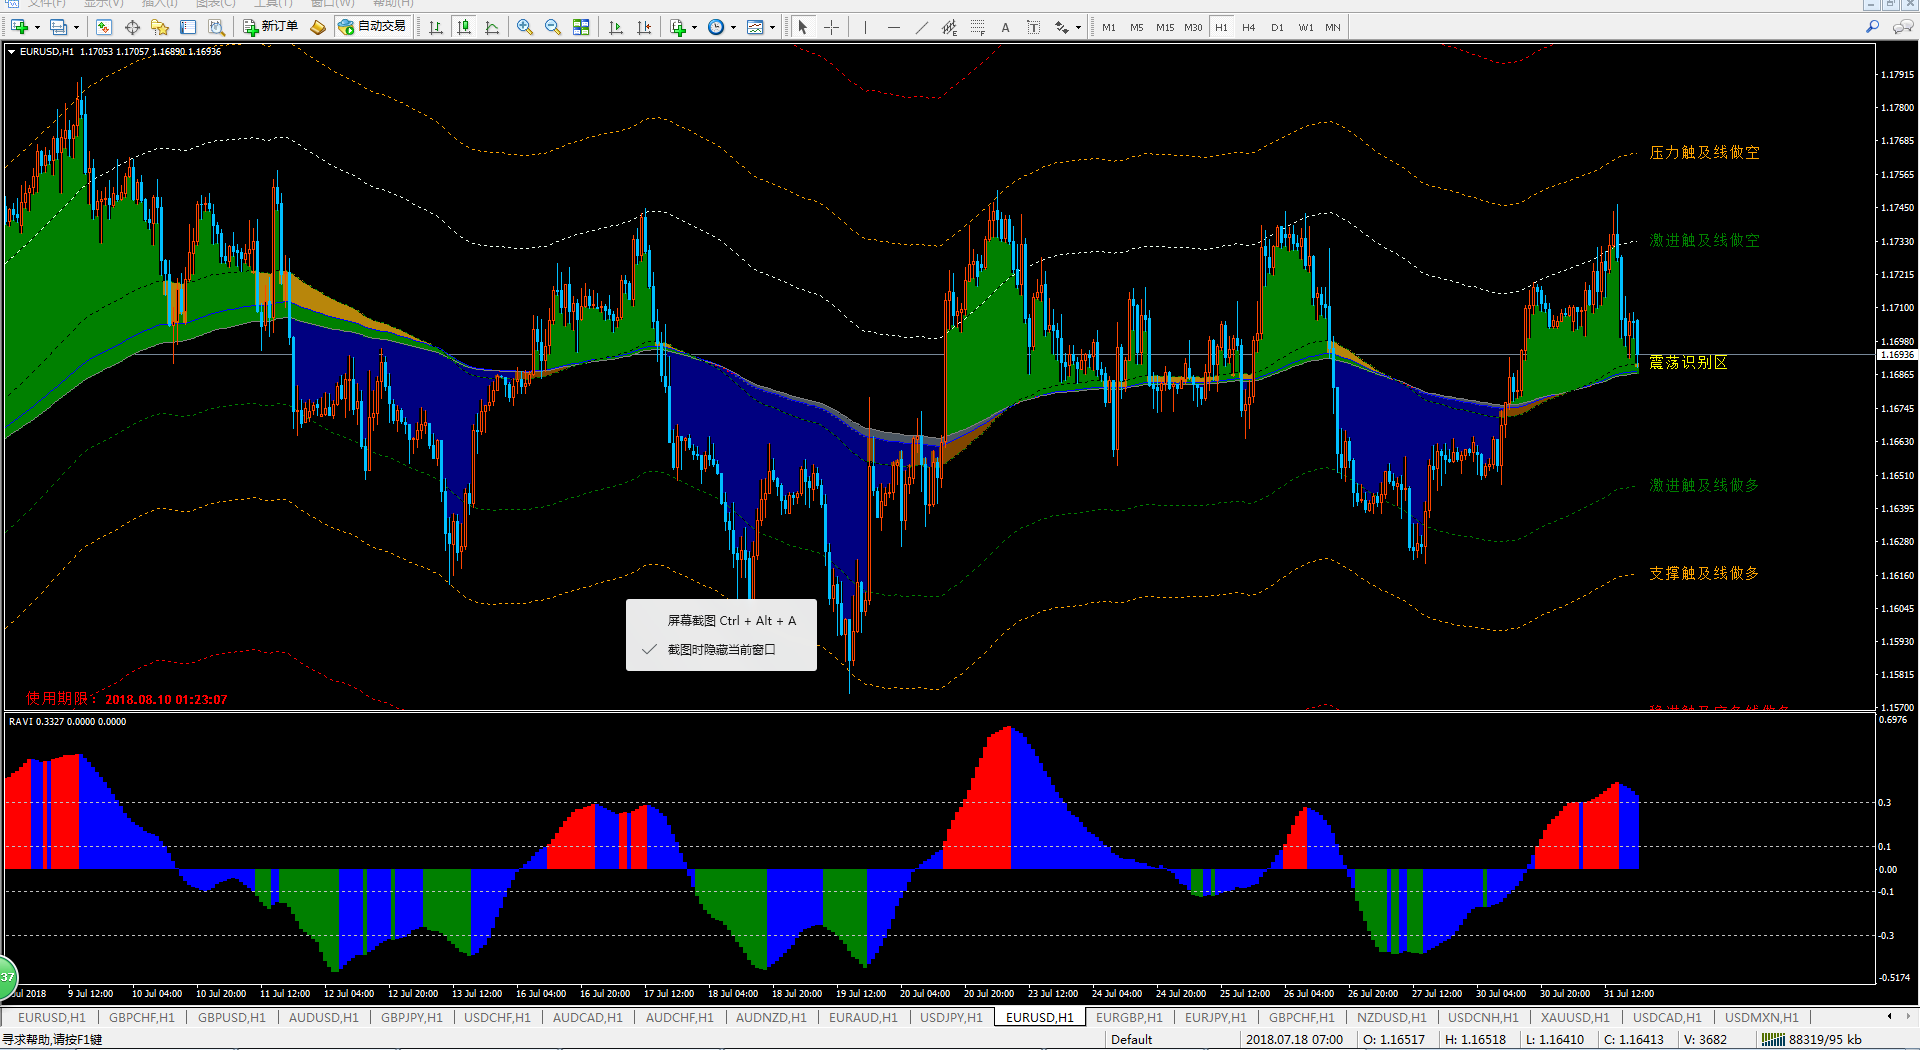The image size is (1920, 1050).
Task: Click the triangle beside EURUSD,H1 title
Action: 11,51
